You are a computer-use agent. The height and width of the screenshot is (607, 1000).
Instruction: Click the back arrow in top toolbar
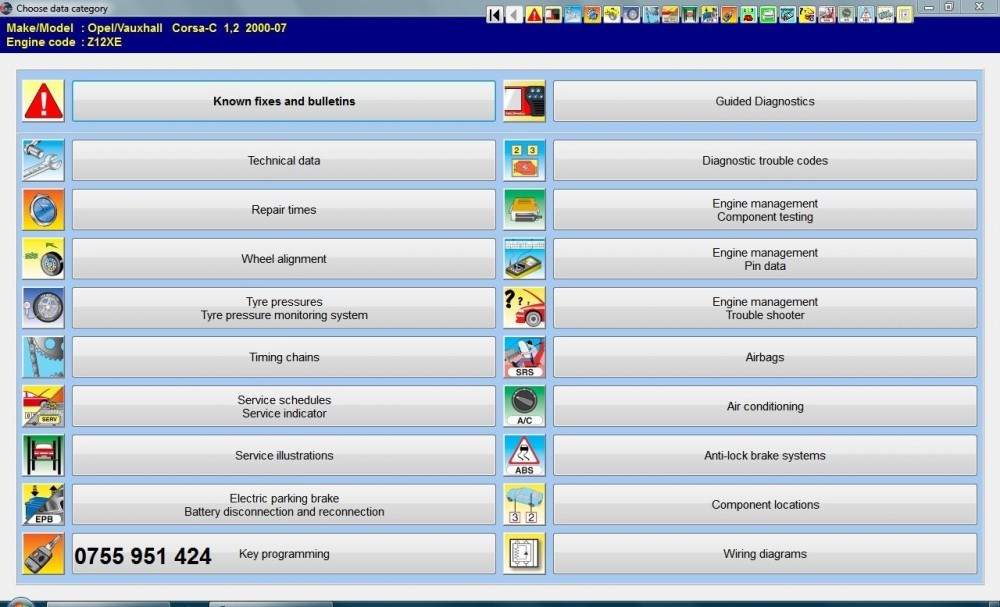click(514, 15)
